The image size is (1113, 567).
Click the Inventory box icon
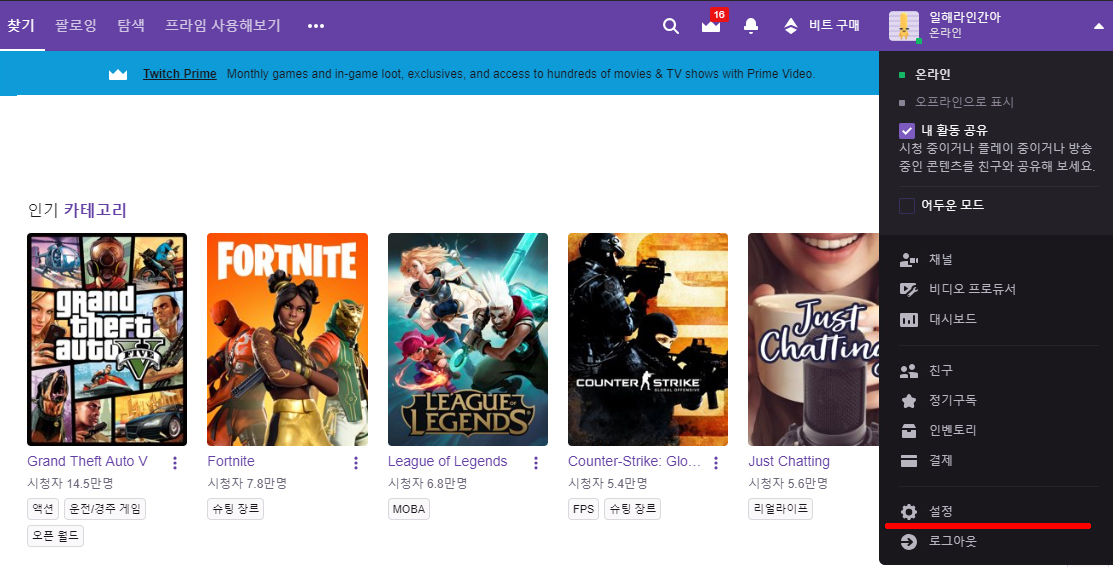coord(909,430)
